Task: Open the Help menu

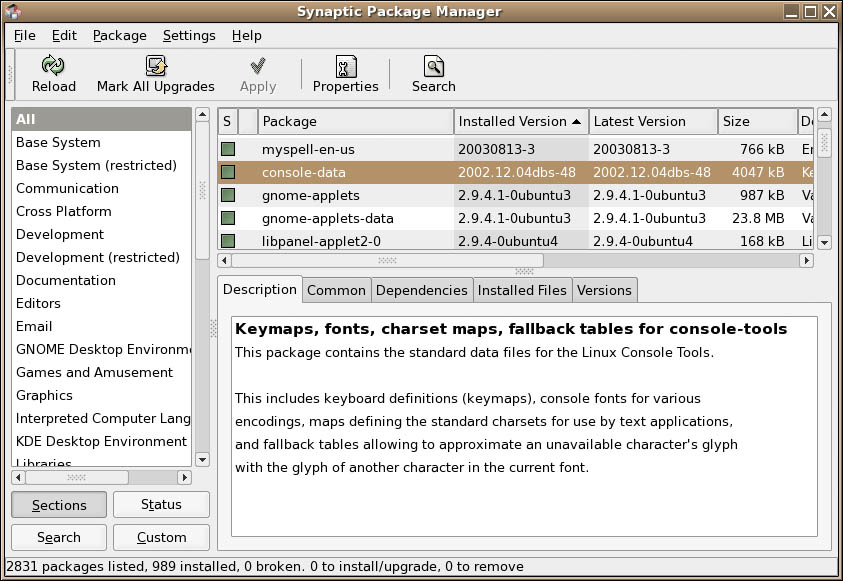Action: (x=247, y=35)
